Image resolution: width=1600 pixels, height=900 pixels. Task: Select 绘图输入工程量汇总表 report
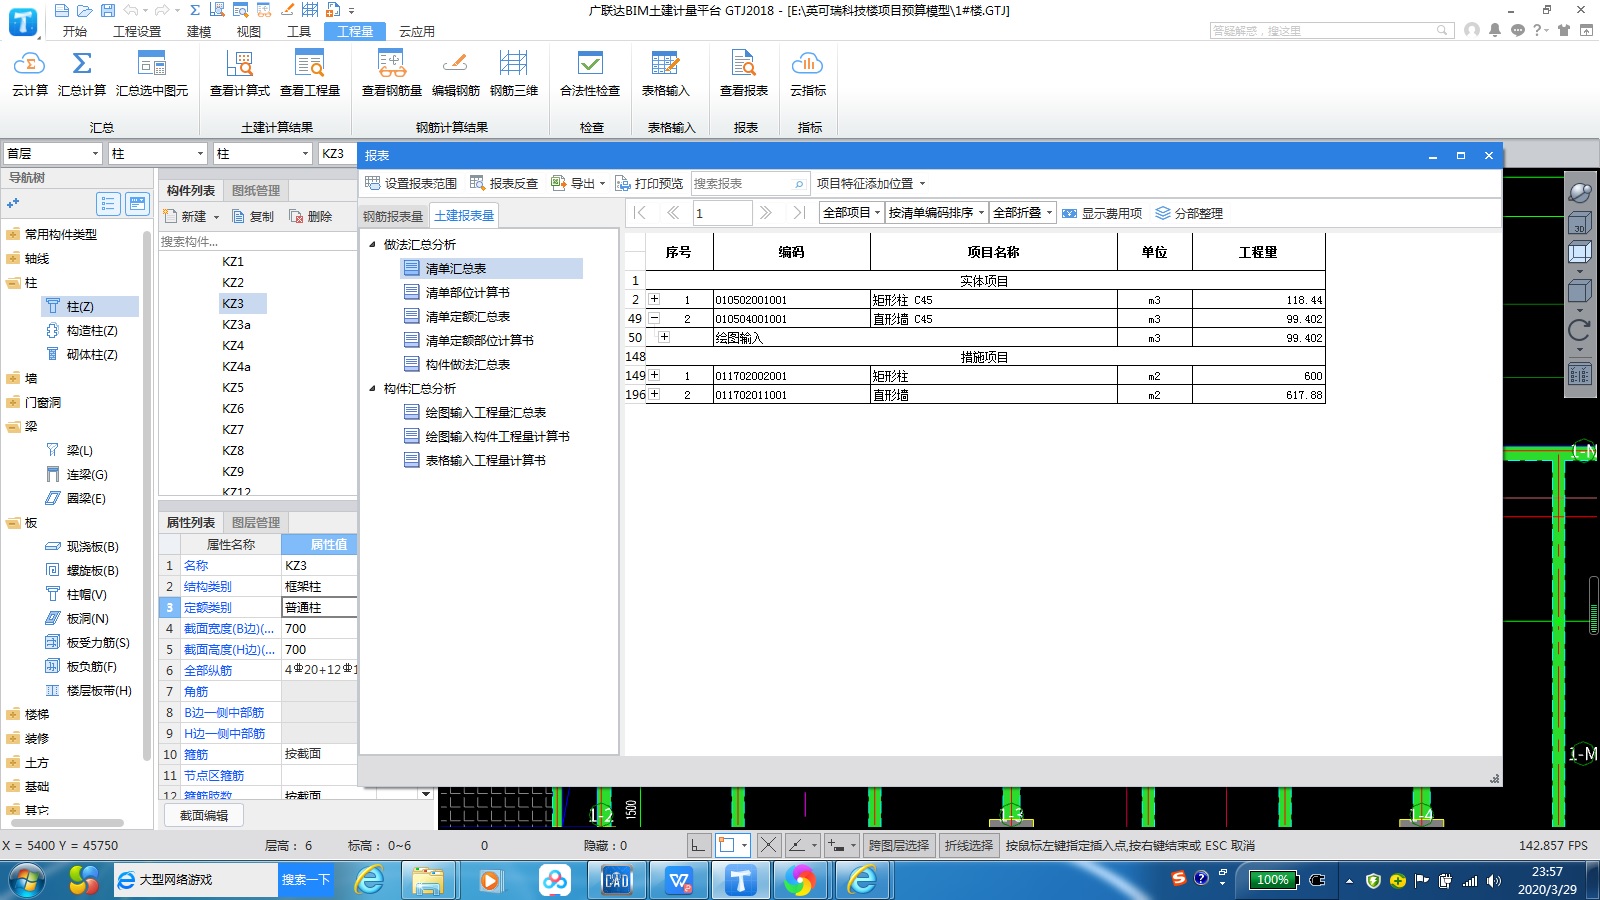pyautogui.click(x=485, y=412)
